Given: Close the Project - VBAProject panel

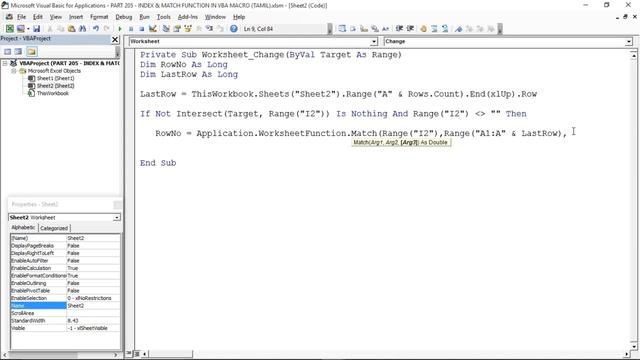Looking at the screenshot, I should [115, 39].
